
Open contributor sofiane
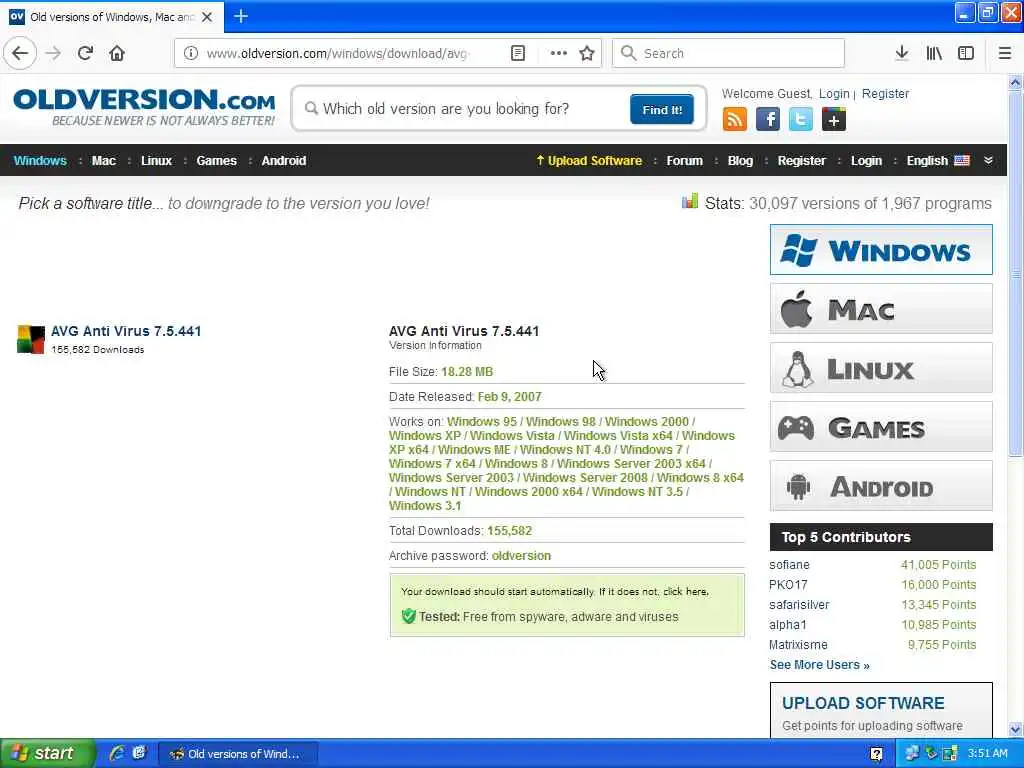[x=789, y=565]
